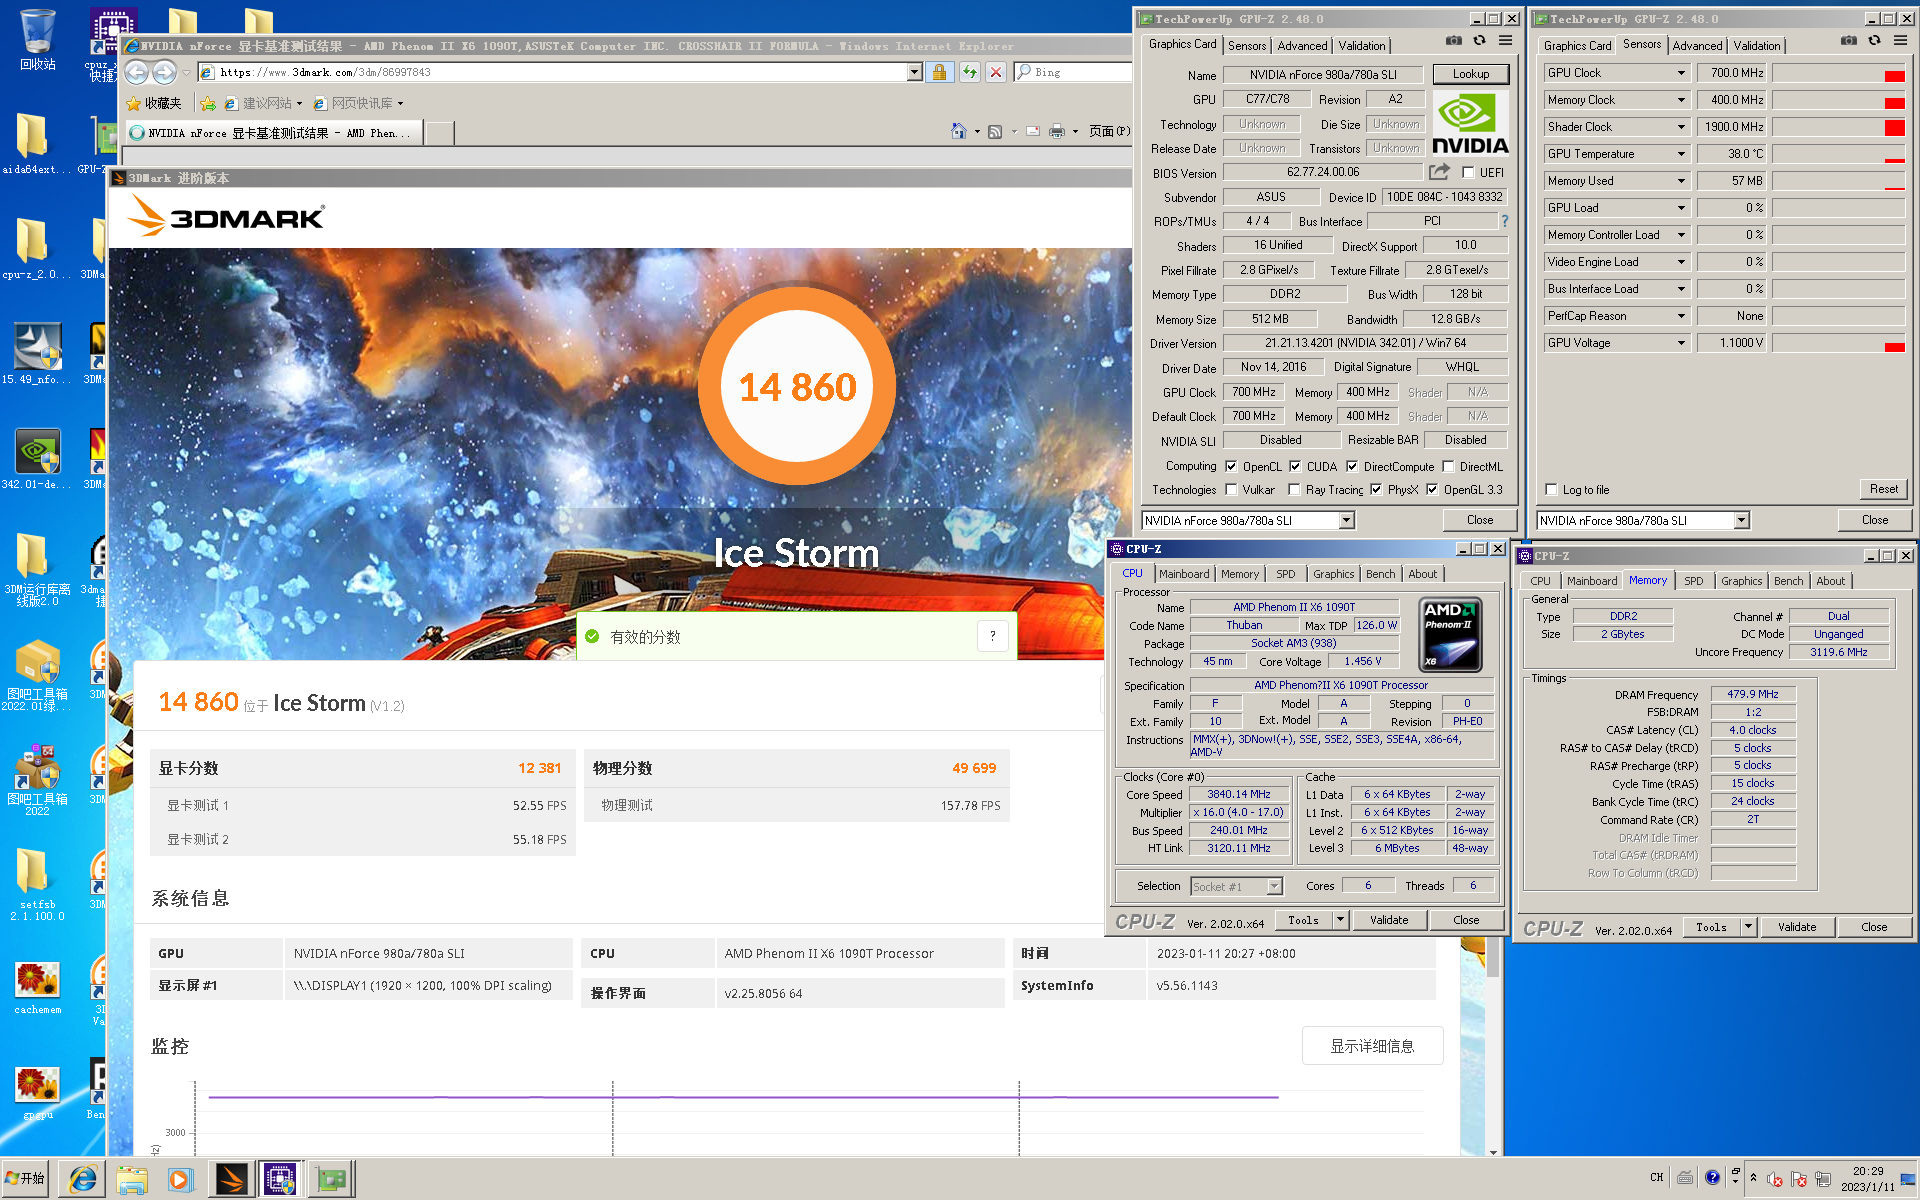Image resolution: width=1920 pixels, height=1200 pixels.
Task: Toggle the Vulkan checkbox in GPU-Z
Action: click(1231, 490)
